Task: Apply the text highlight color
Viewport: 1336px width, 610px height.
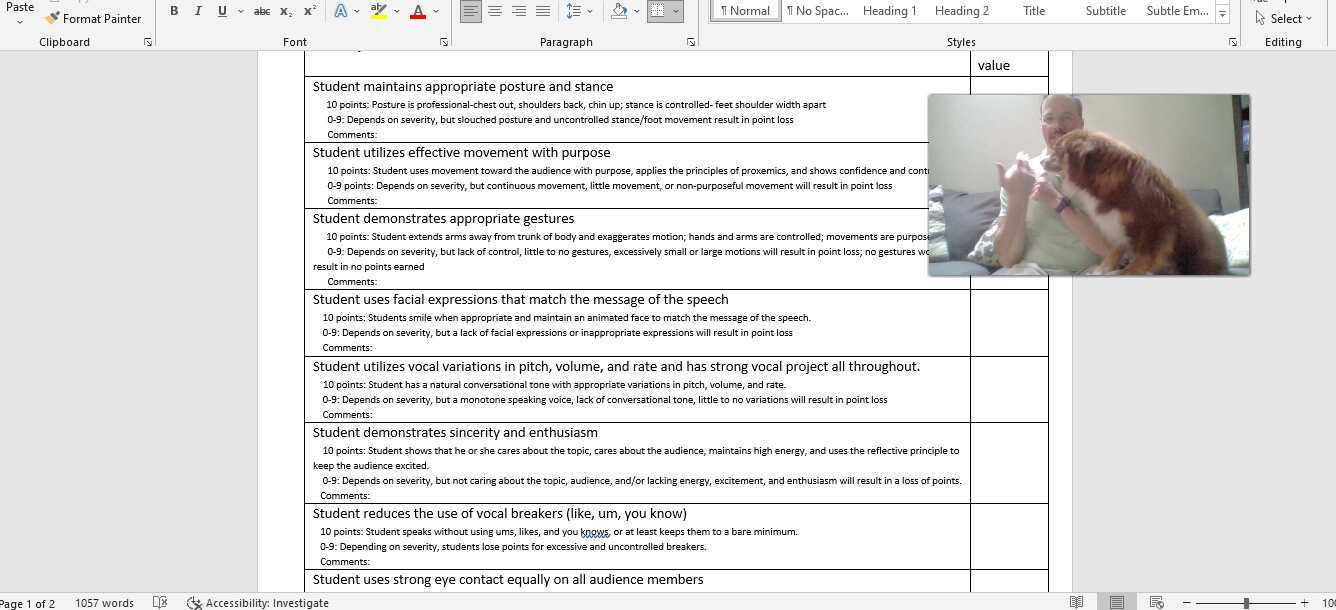Action: [378, 11]
